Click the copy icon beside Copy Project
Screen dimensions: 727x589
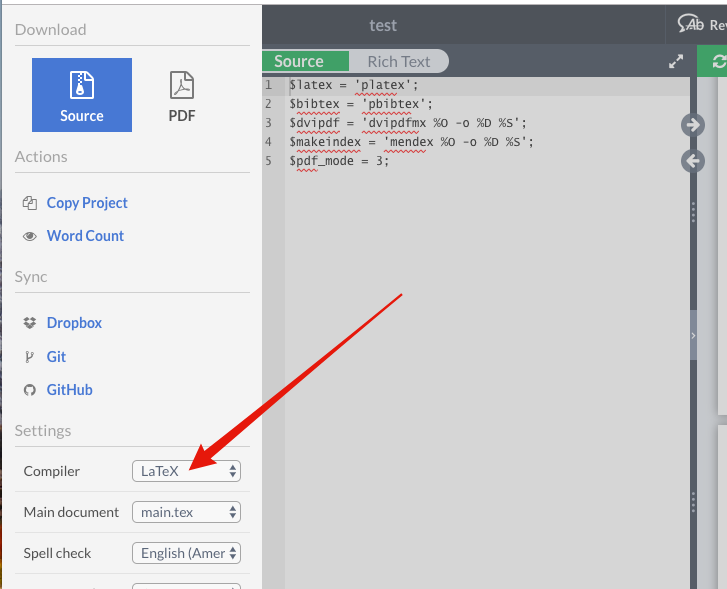click(30, 203)
